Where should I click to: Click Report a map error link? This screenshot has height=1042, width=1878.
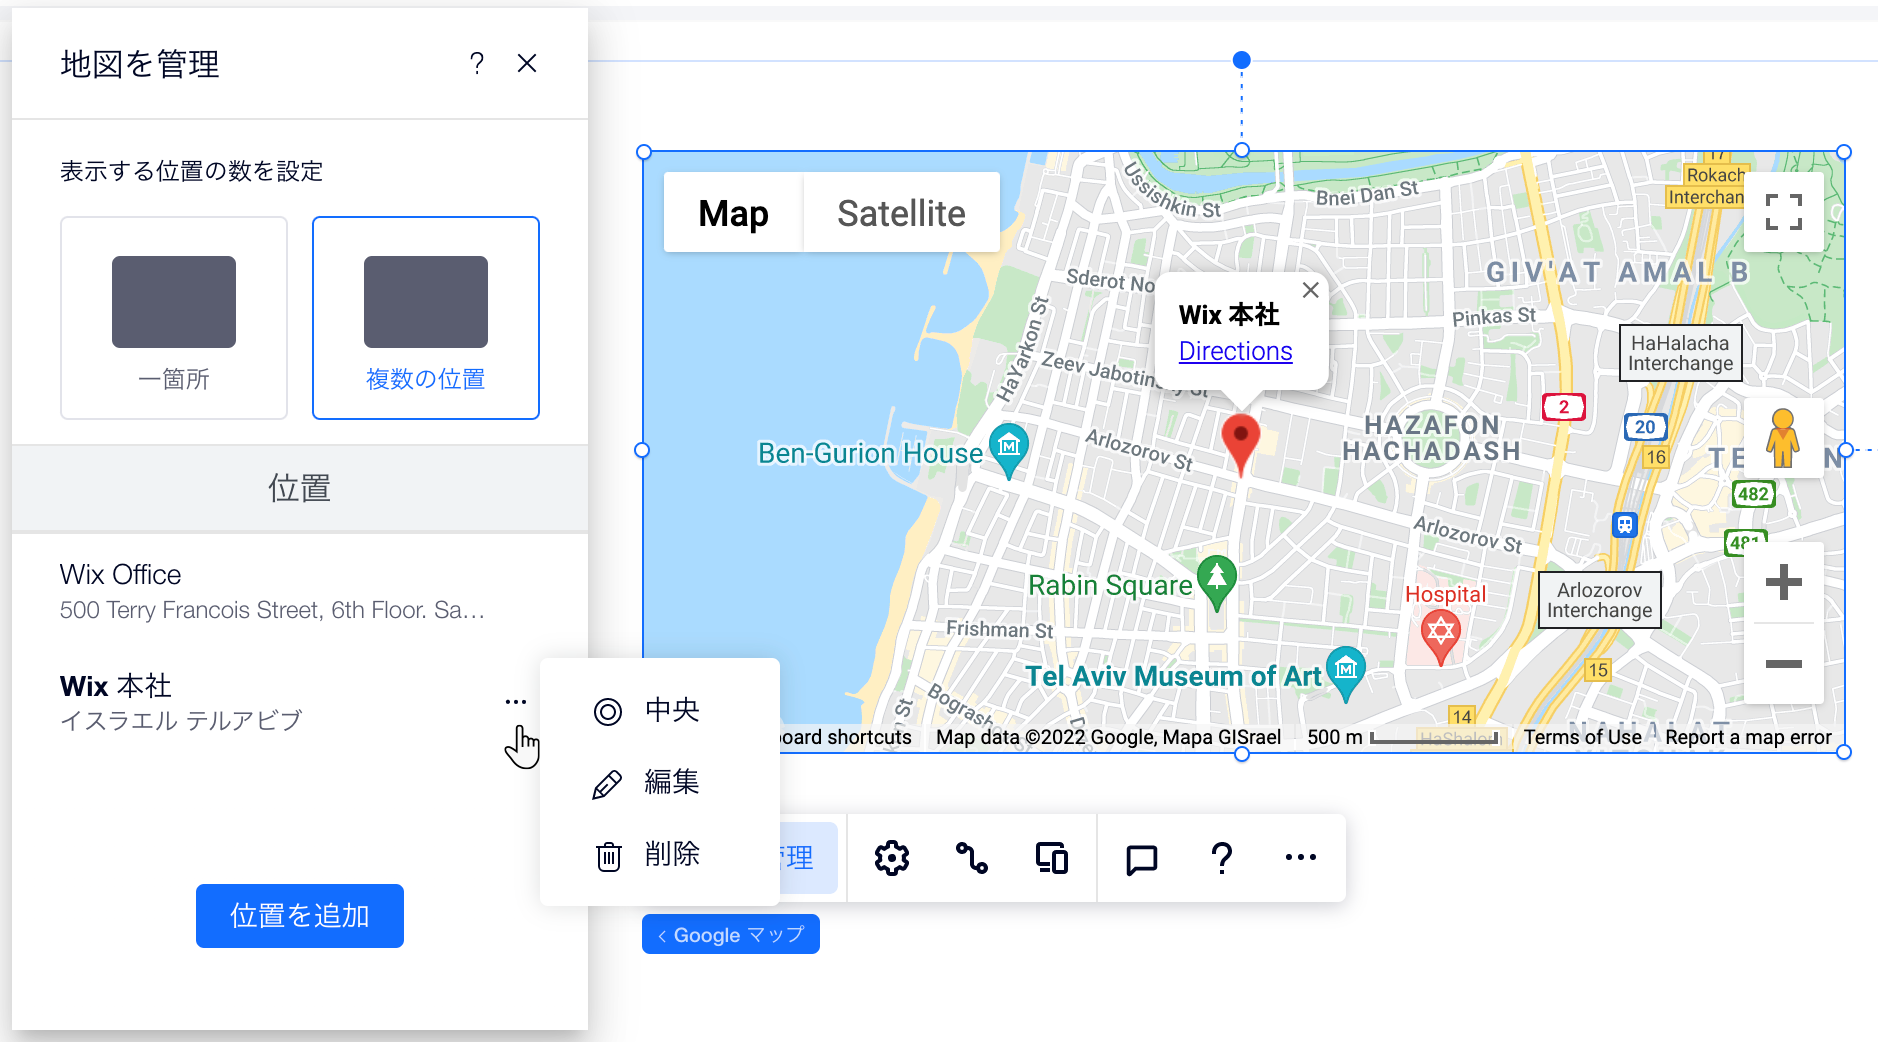point(1748,737)
